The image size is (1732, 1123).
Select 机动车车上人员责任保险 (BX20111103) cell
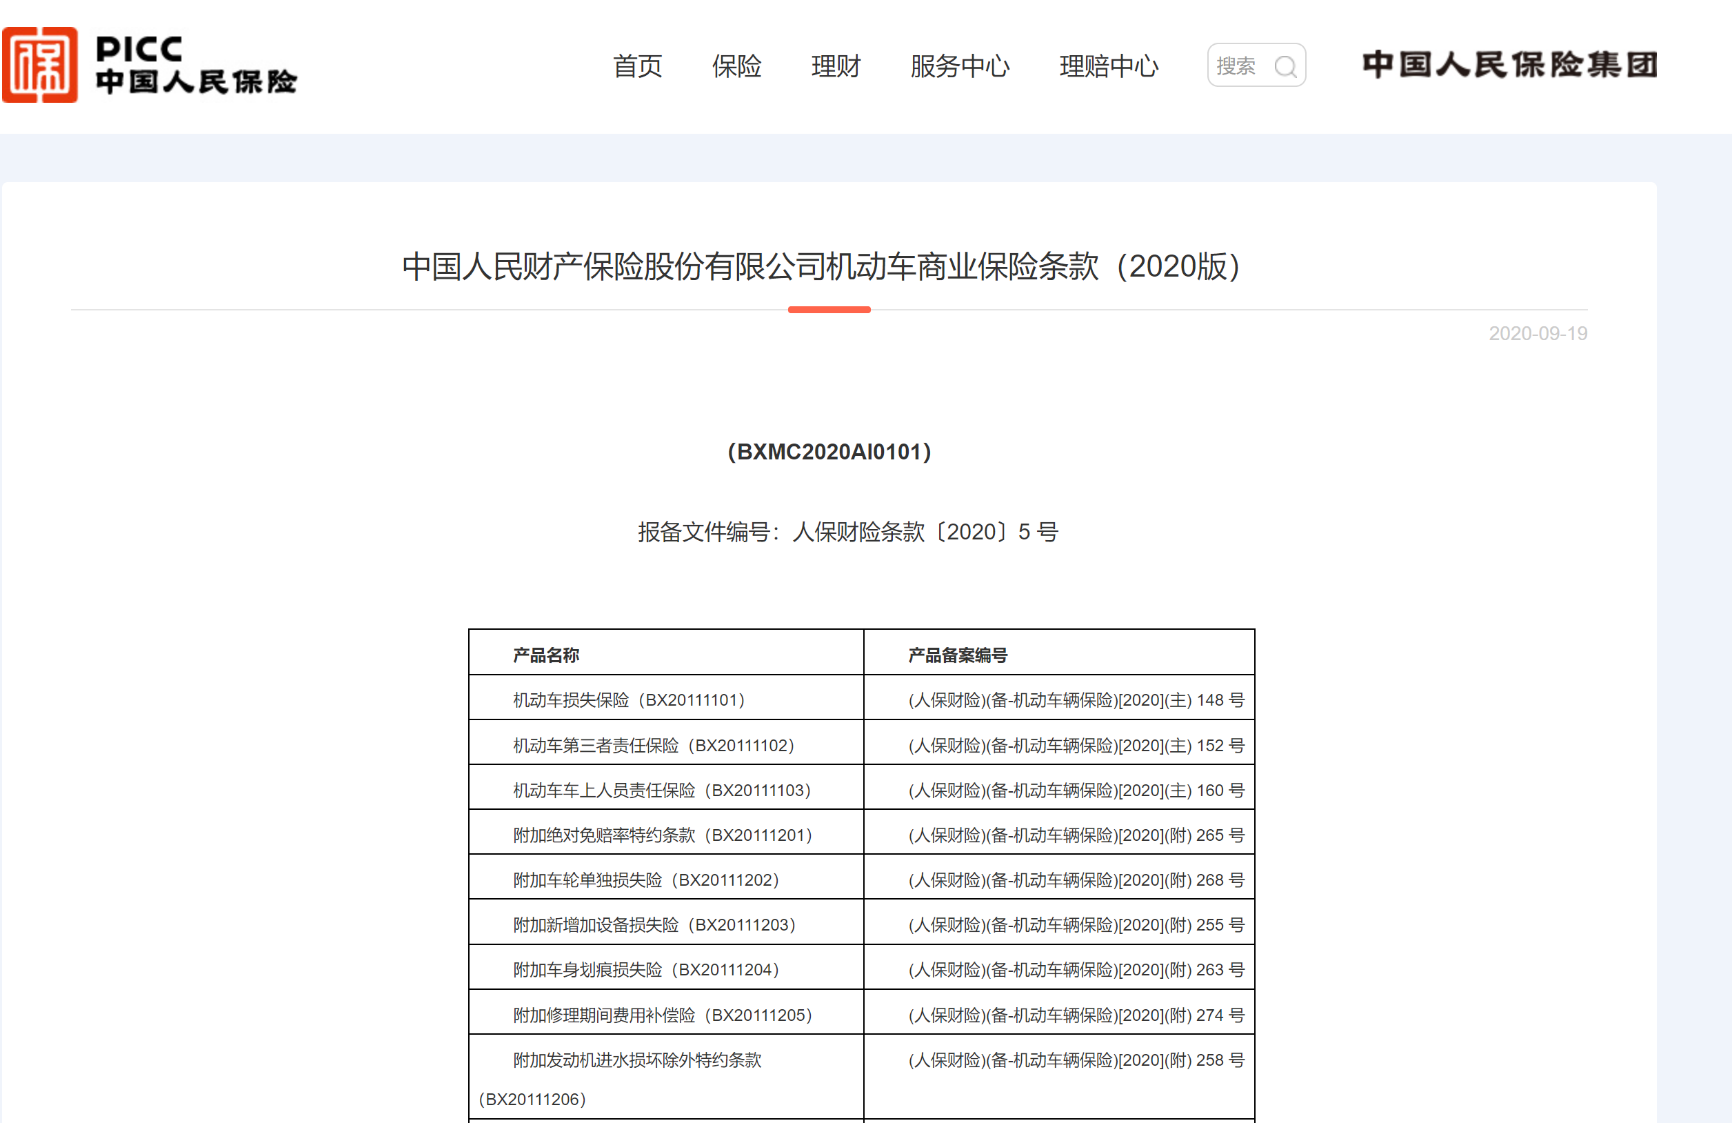666,788
